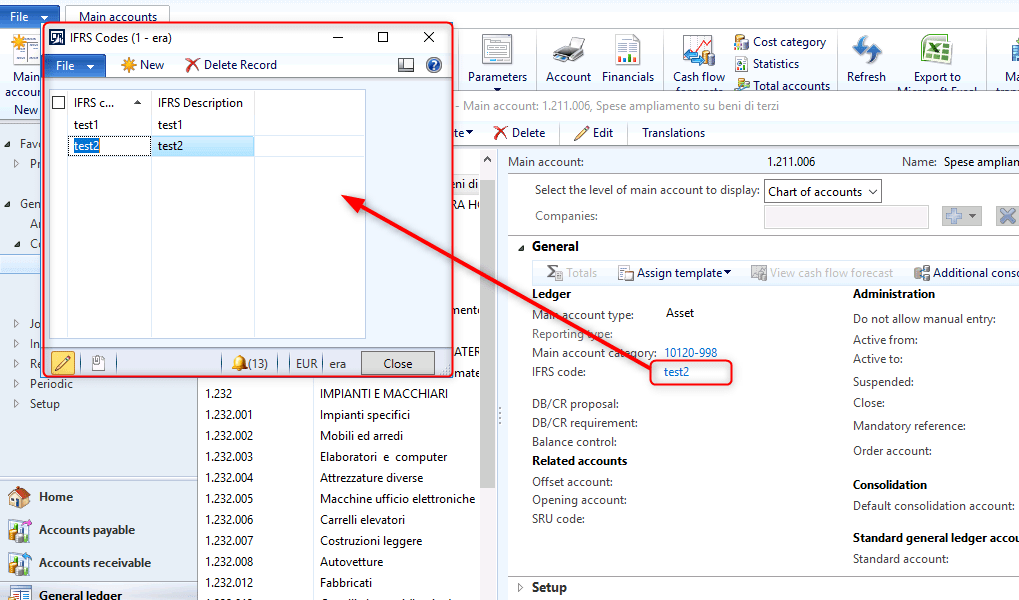Follow the test2 IFRS code link

676,372
